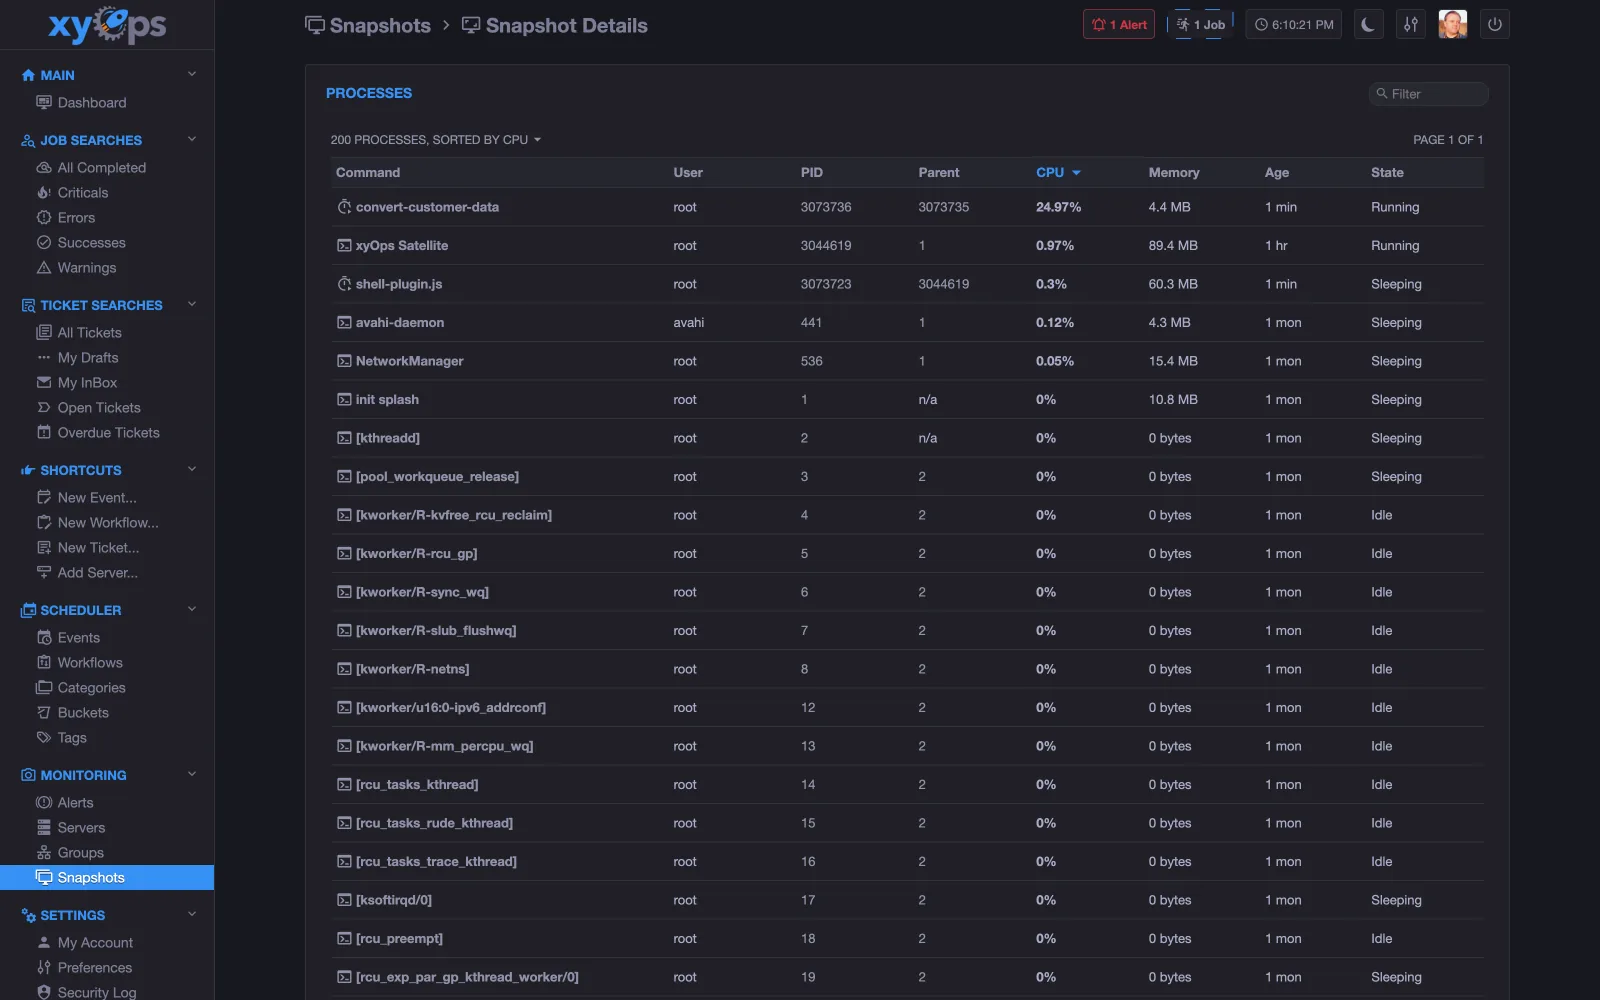The width and height of the screenshot is (1600, 1000).
Task: Click the Alerts bell icon
Action: click(44, 802)
